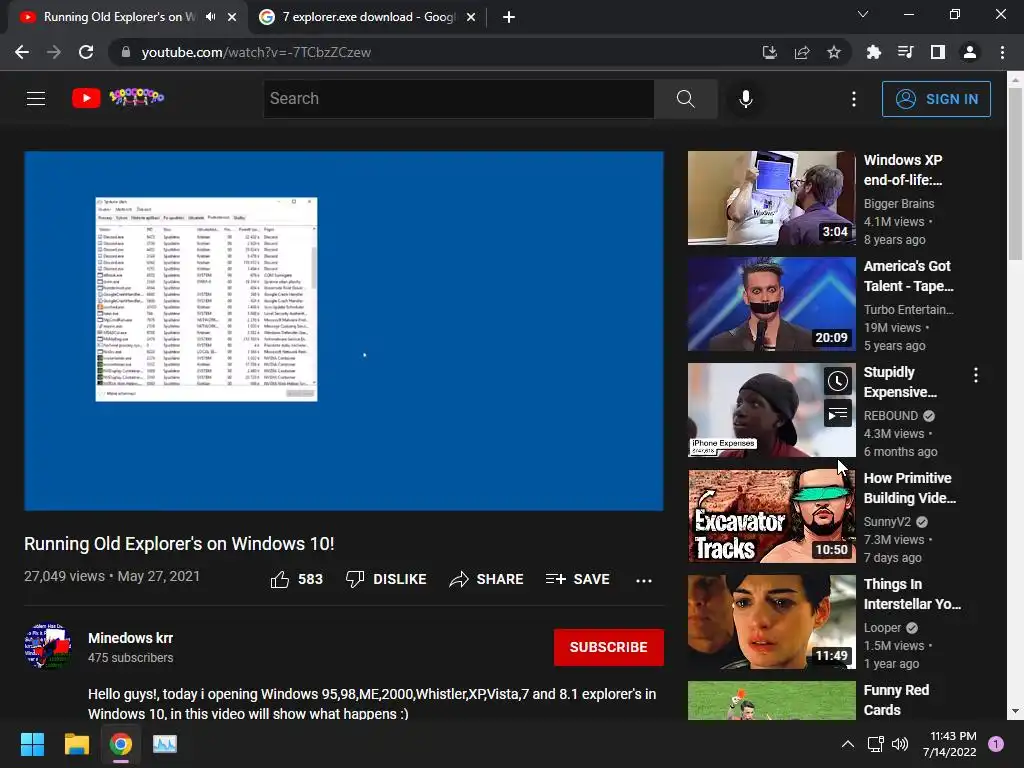1024x768 pixels.
Task: Subscribe to Minedows krr channel
Action: click(609, 647)
